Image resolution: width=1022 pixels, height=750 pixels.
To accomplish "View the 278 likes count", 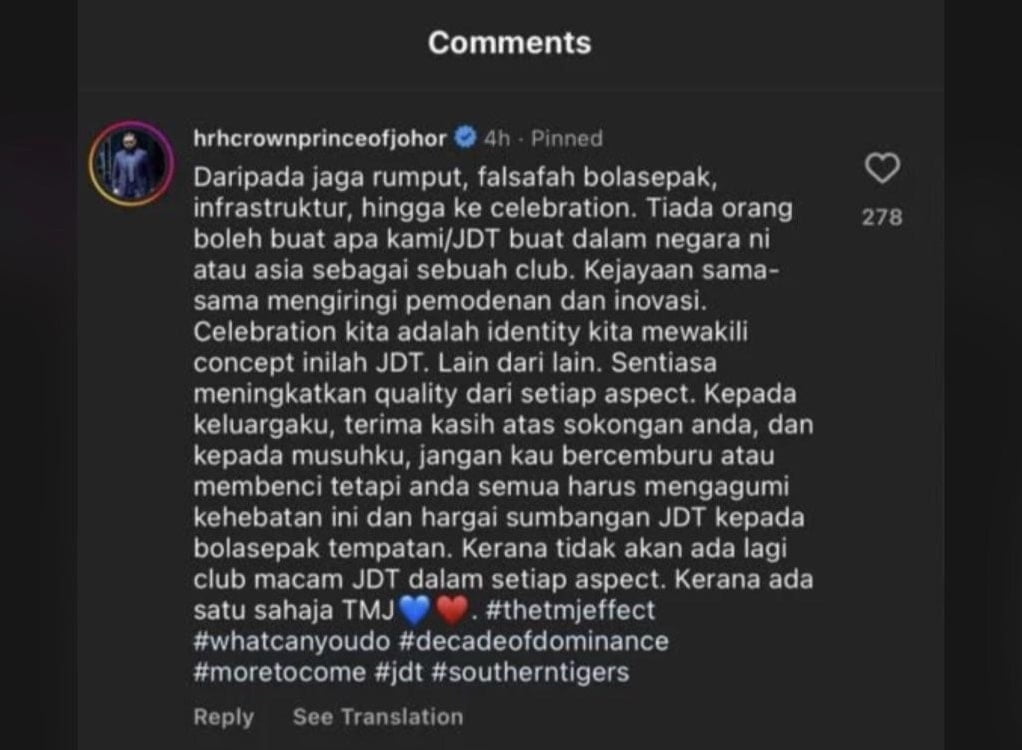I will click(x=882, y=217).
